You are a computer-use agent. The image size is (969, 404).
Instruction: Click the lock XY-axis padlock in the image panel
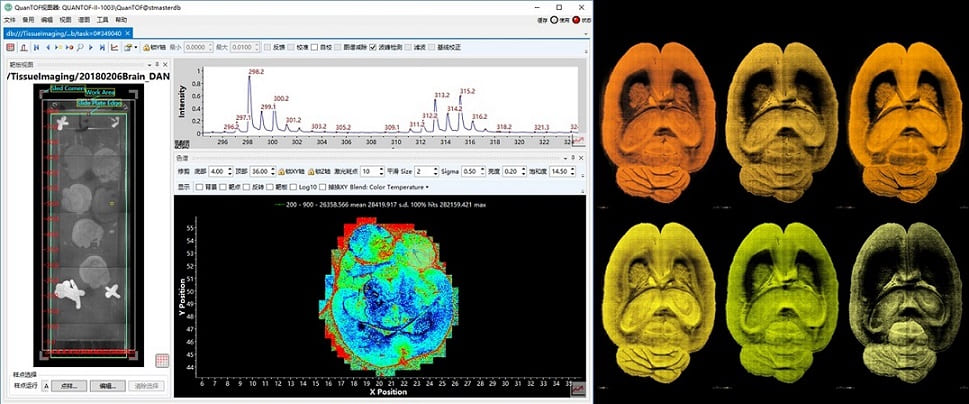tap(282, 172)
